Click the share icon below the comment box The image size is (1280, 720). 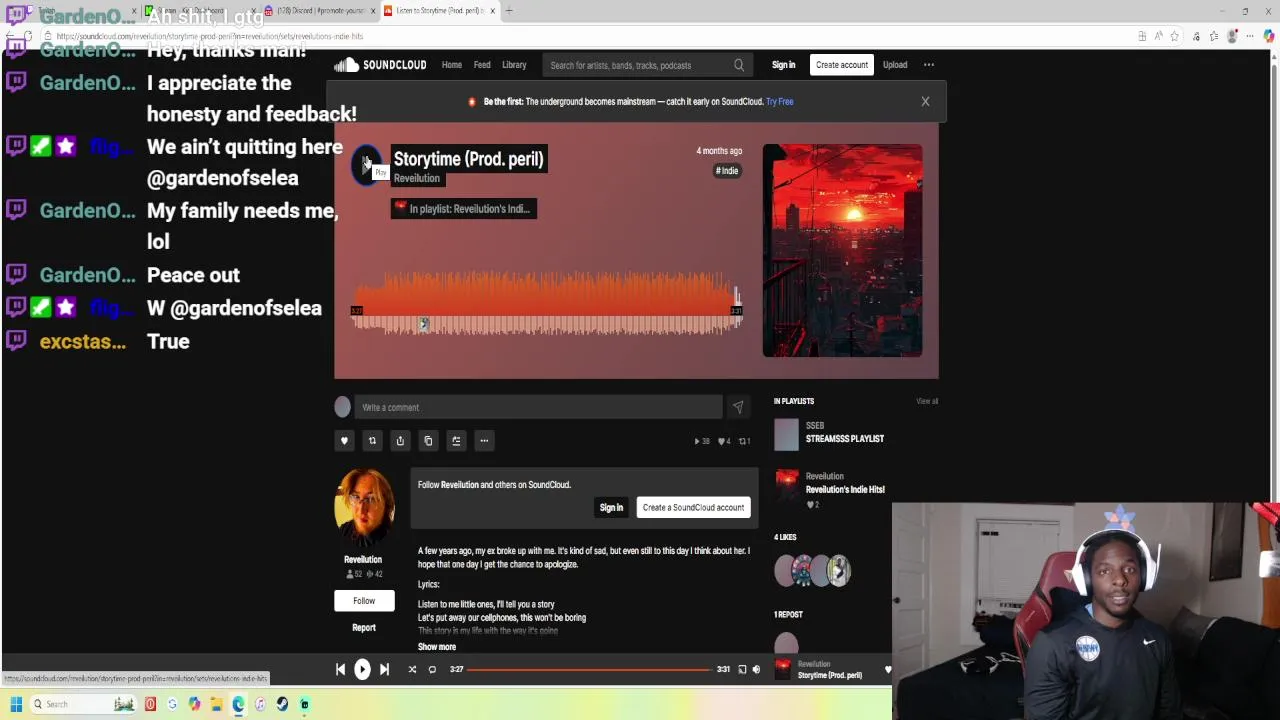click(x=400, y=441)
